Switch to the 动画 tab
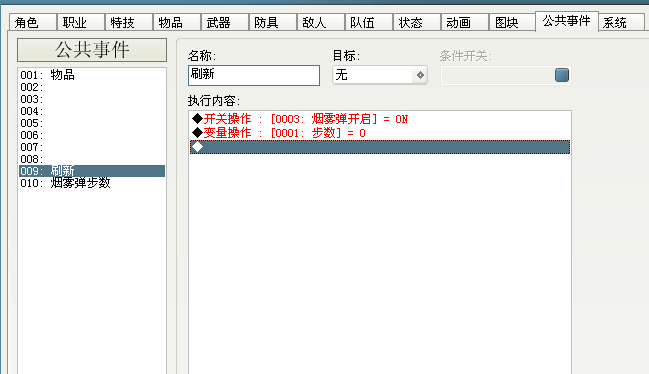Viewport: 649px width, 374px height. point(465,22)
